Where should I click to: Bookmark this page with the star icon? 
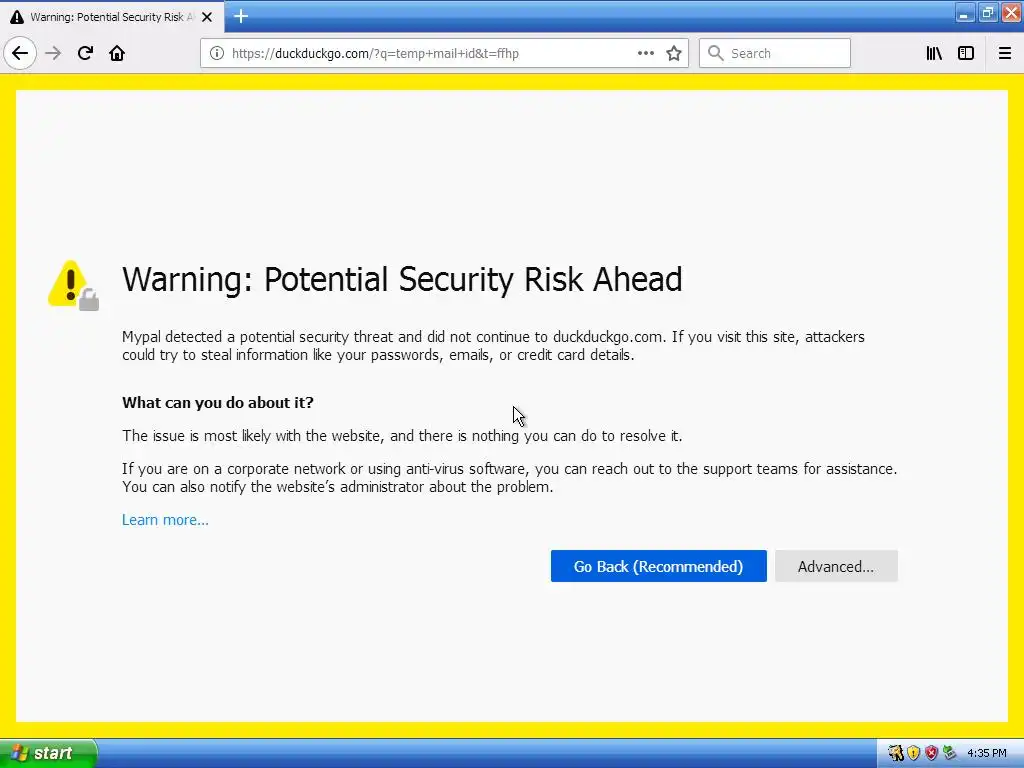(674, 54)
